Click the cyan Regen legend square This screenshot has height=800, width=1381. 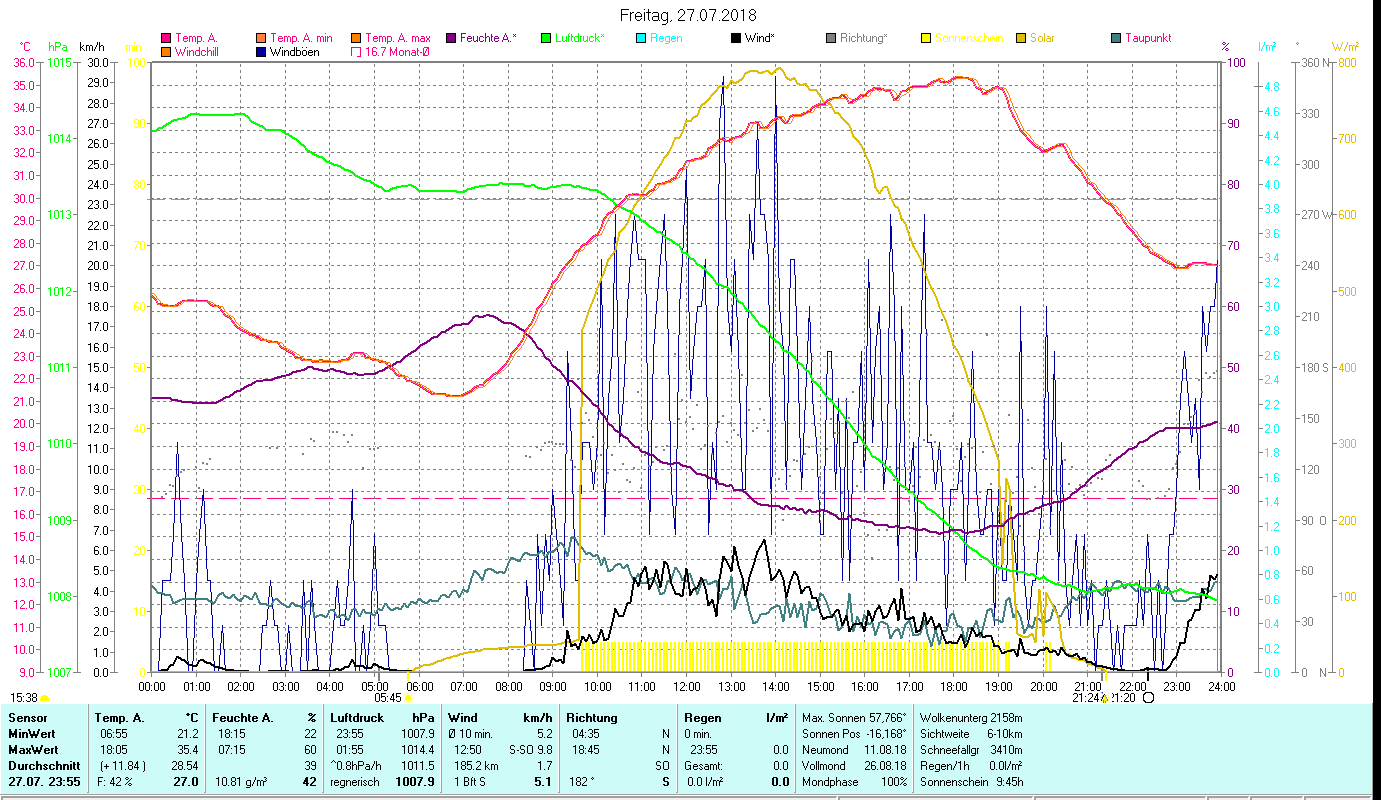(x=641, y=38)
